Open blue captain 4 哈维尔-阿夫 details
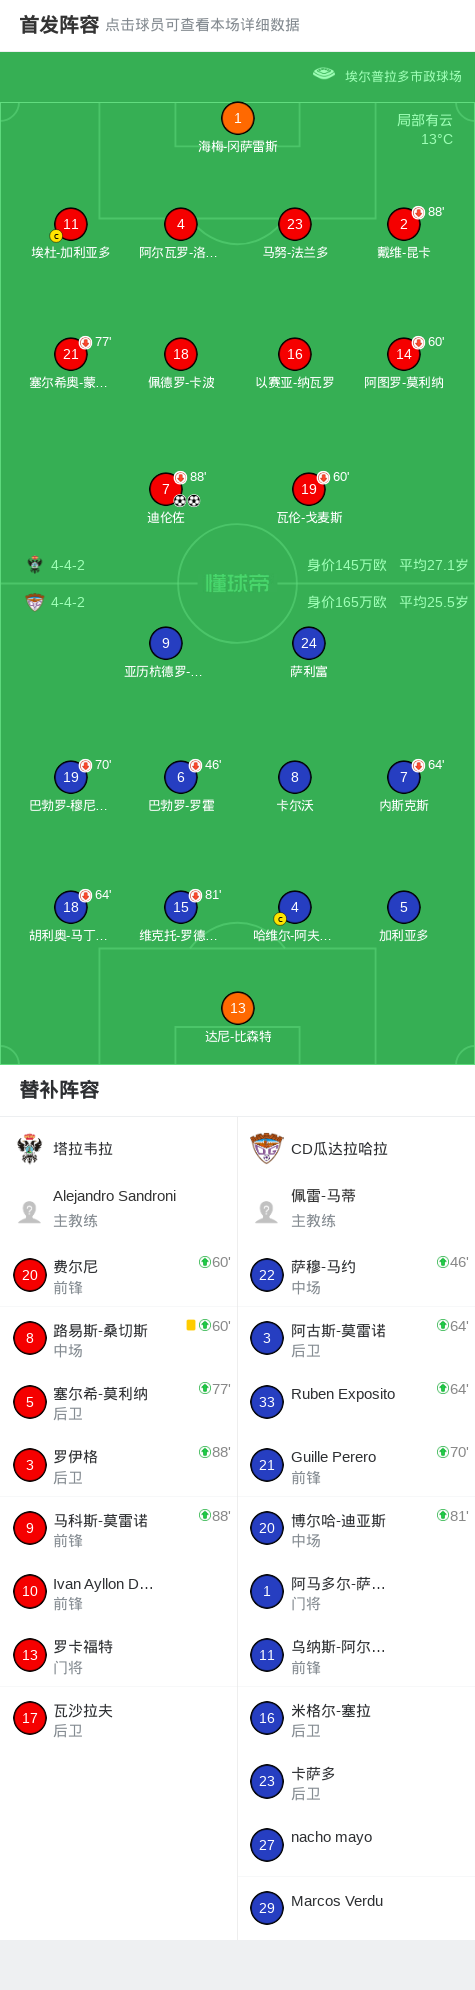Image resolution: width=475 pixels, height=1990 pixels. [295, 908]
